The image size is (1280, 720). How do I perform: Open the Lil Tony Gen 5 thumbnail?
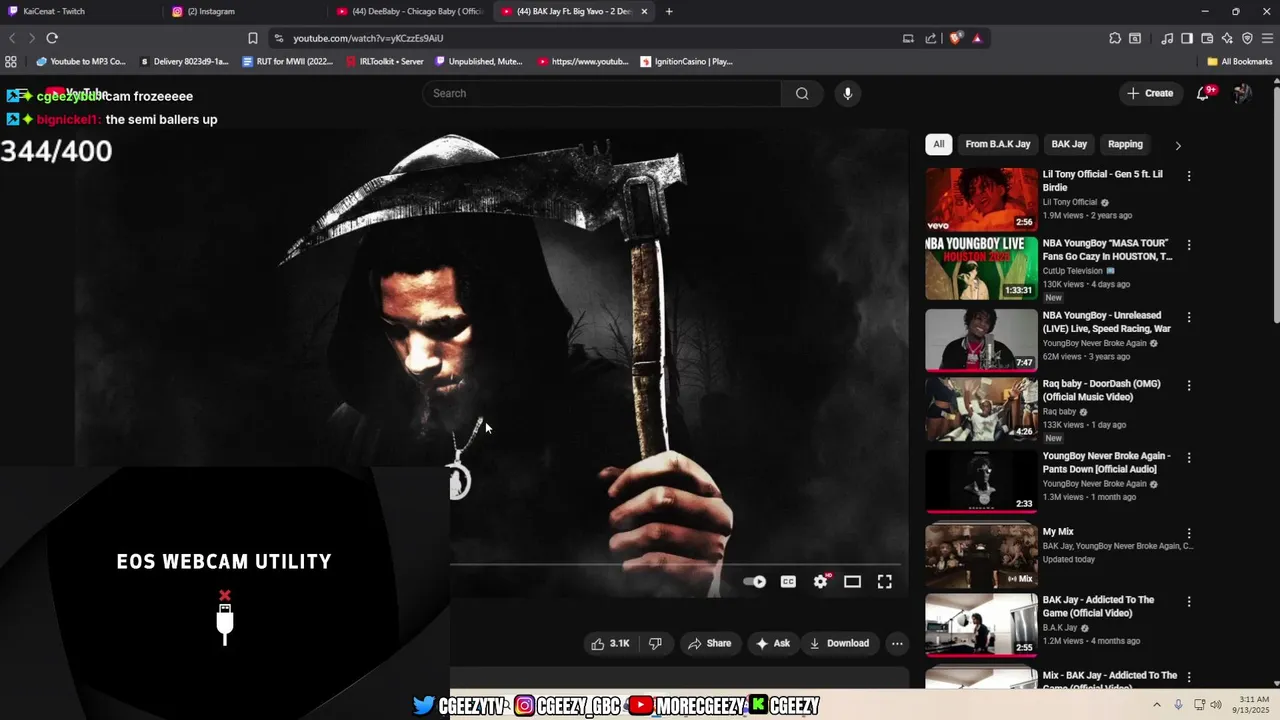click(x=981, y=199)
